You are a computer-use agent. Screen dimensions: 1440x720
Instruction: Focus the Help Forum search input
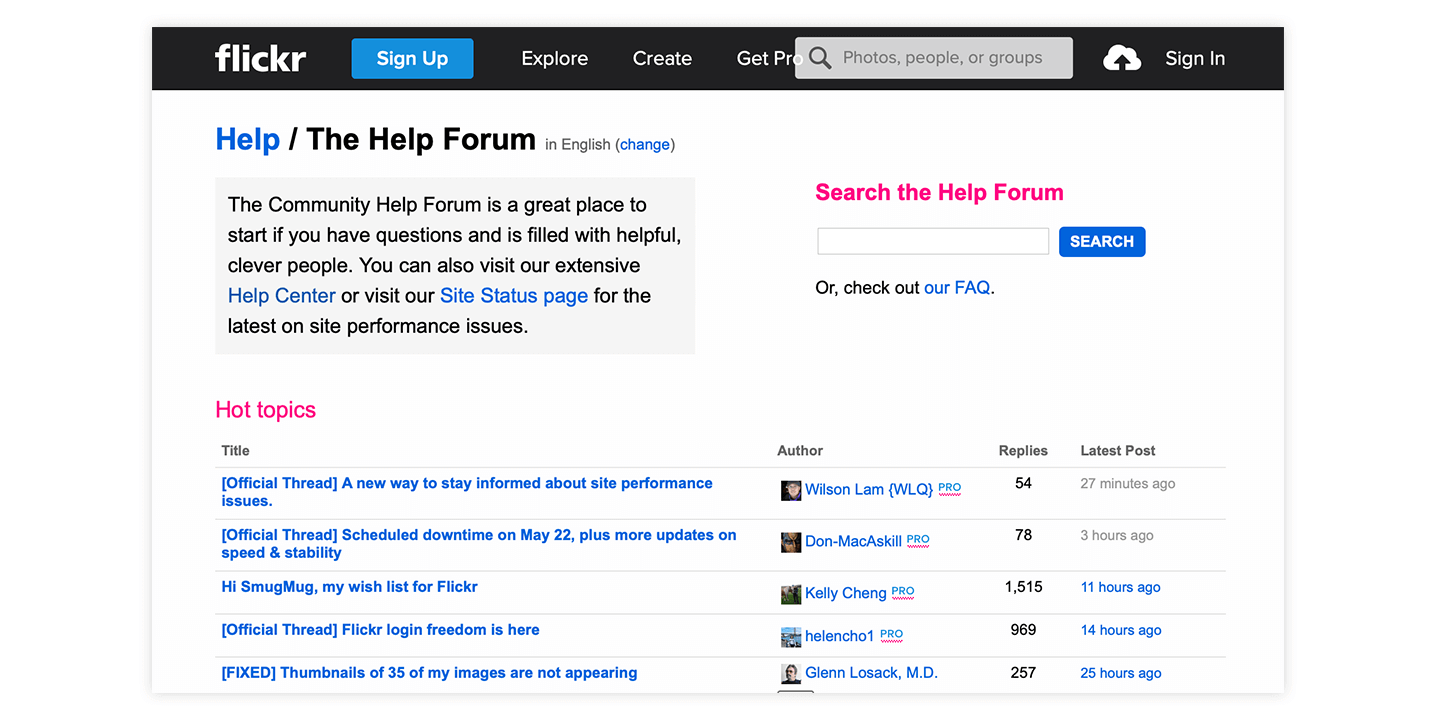[933, 241]
